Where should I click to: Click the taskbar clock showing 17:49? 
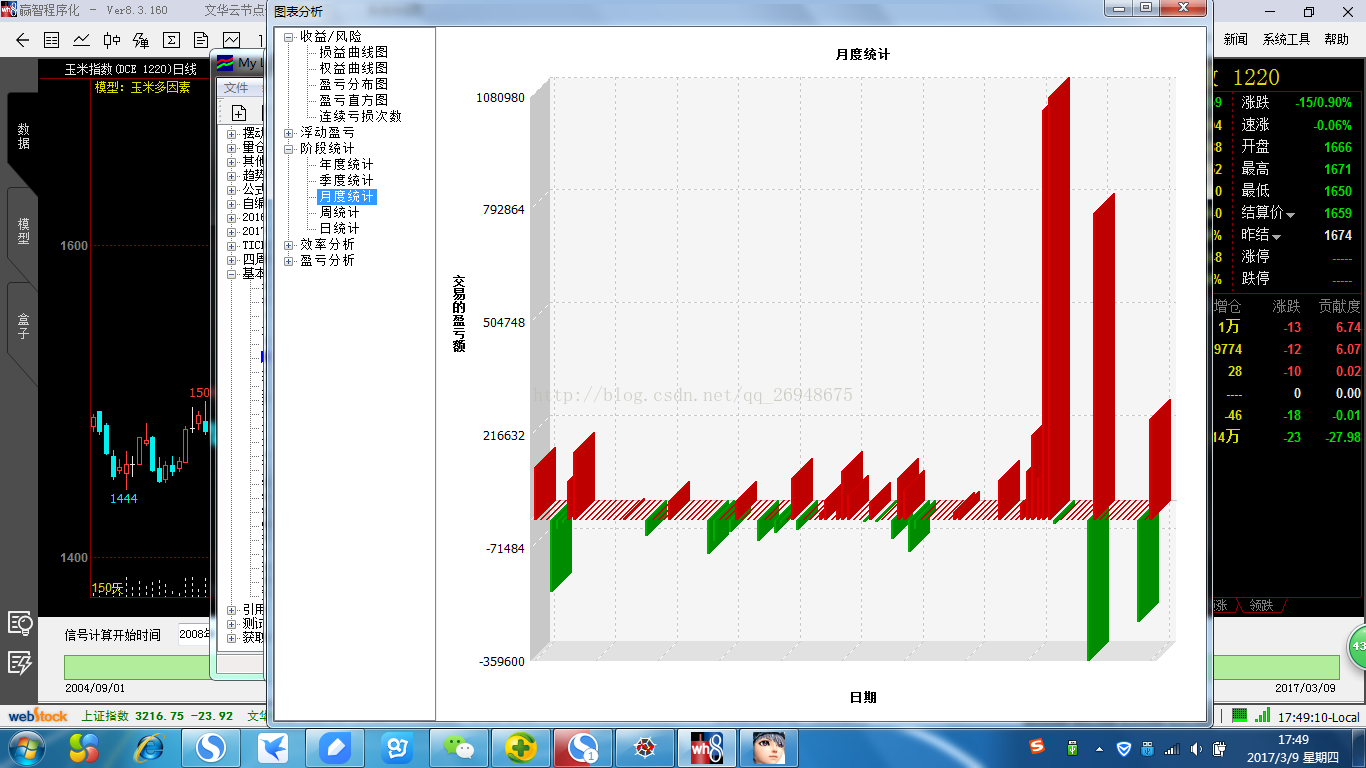point(1292,739)
